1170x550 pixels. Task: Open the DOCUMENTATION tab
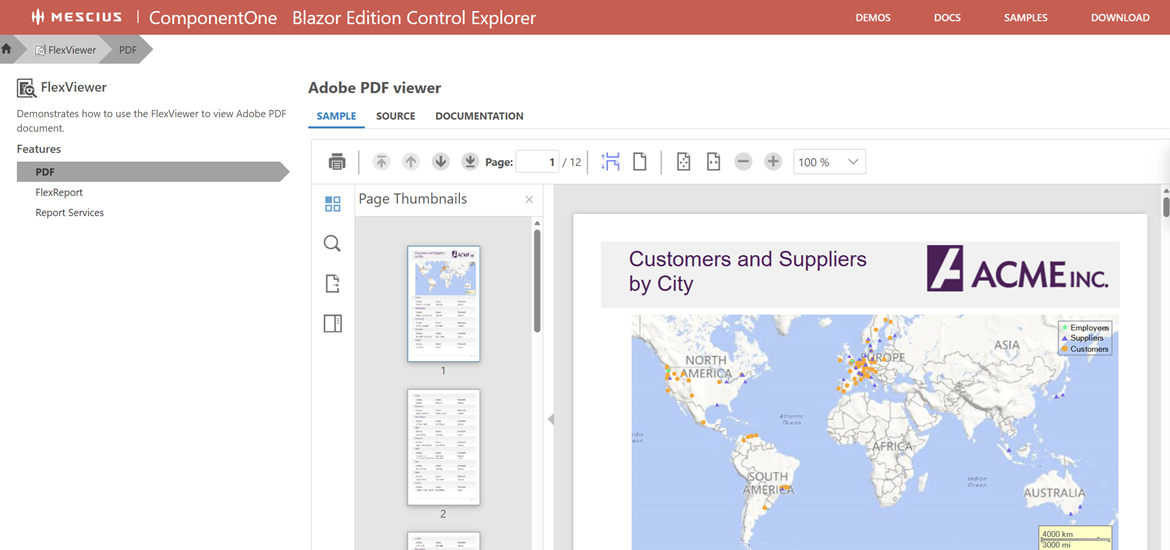[479, 116]
